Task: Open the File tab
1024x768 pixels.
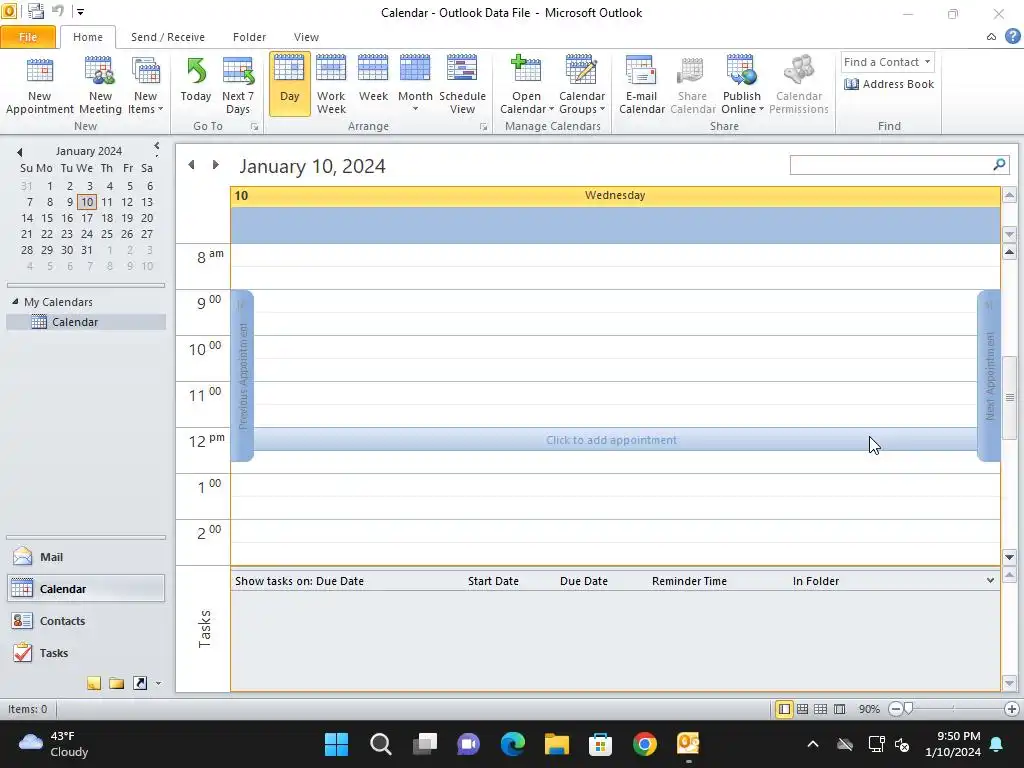Action: tap(28, 37)
